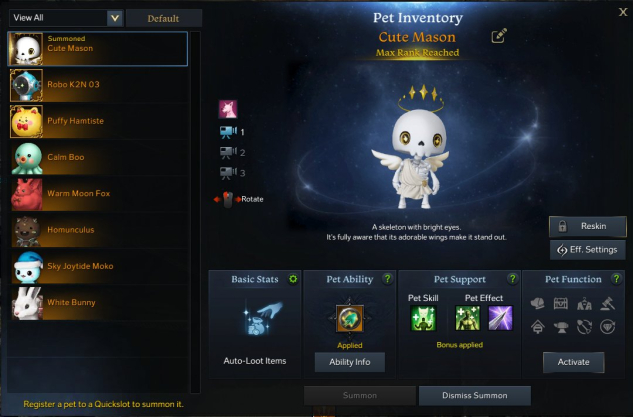Image resolution: width=633 pixels, height=417 pixels.
Task: Select camera view 1 icon
Action: tap(228, 132)
